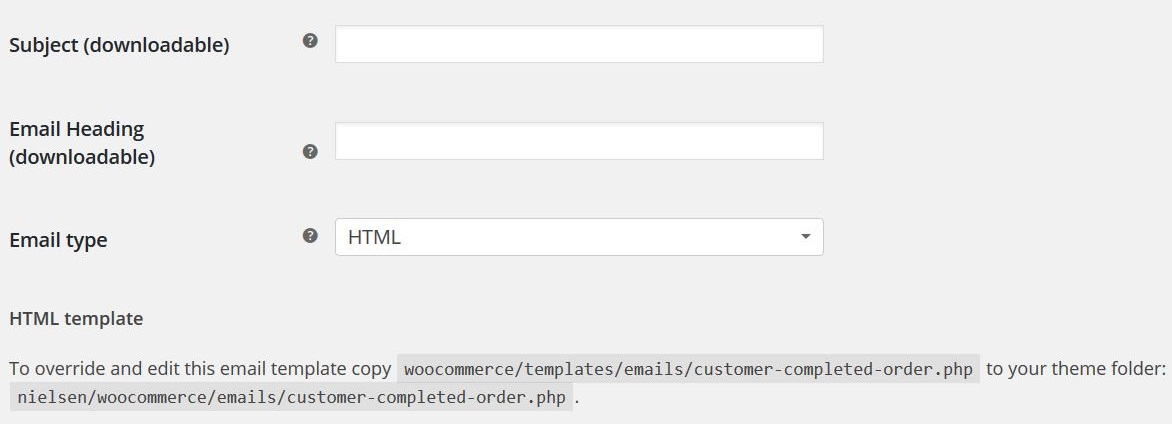Click the phrase "to your theme folder:"
The image size is (1172, 424).
(1076, 369)
